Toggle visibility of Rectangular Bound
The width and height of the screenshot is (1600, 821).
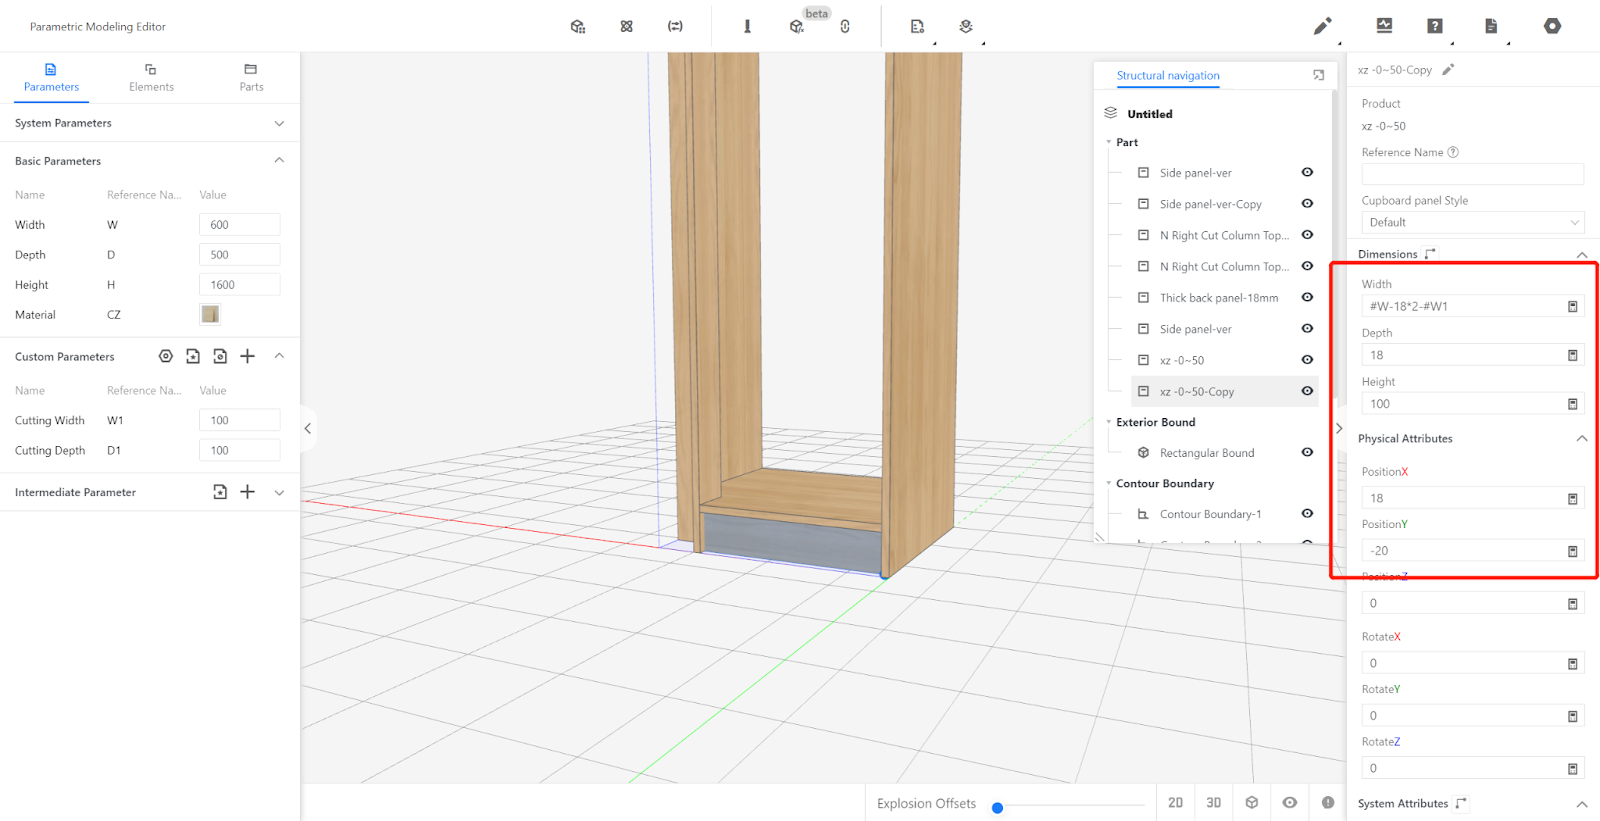[1307, 452]
